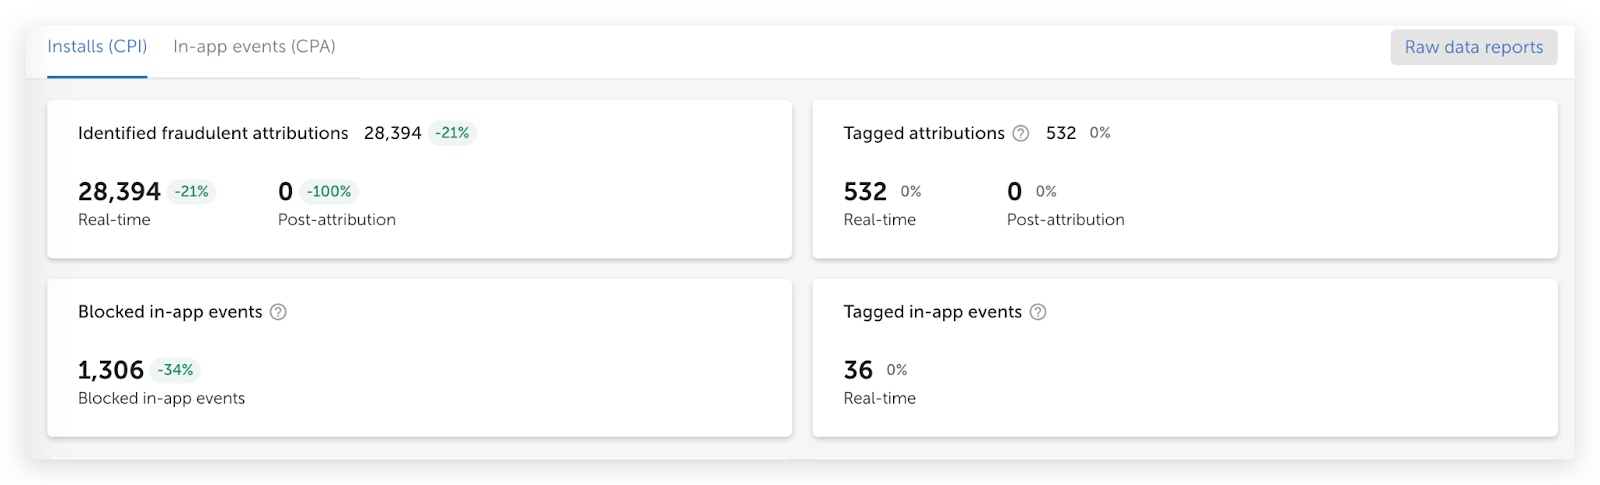Viewport: 1600px width, 485px height.
Task: Select the 36 tagged in-app events value
Action: (858, 370)
